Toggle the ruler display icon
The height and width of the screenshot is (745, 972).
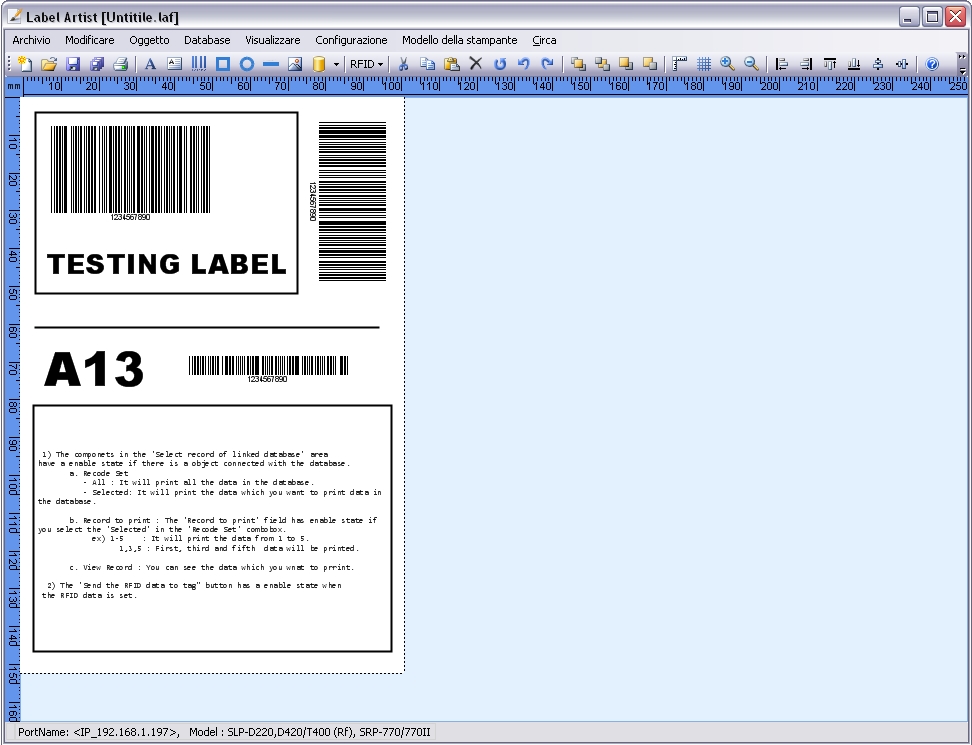680,64
